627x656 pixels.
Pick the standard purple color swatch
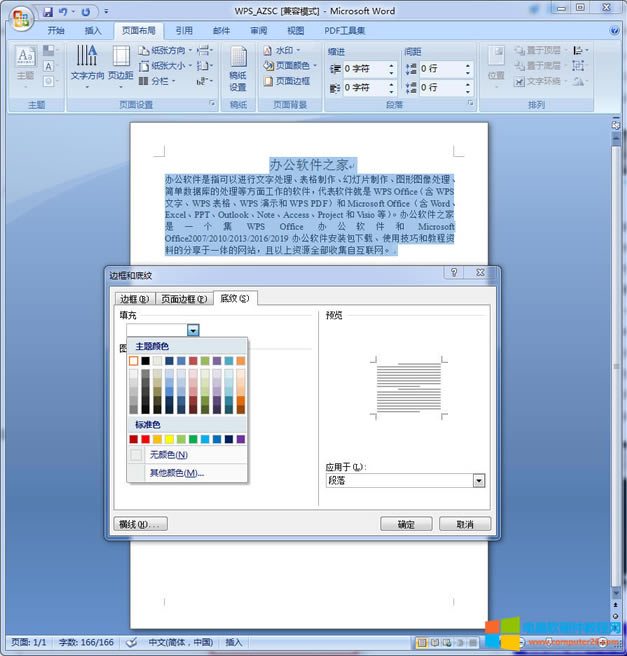pos(241,439)
